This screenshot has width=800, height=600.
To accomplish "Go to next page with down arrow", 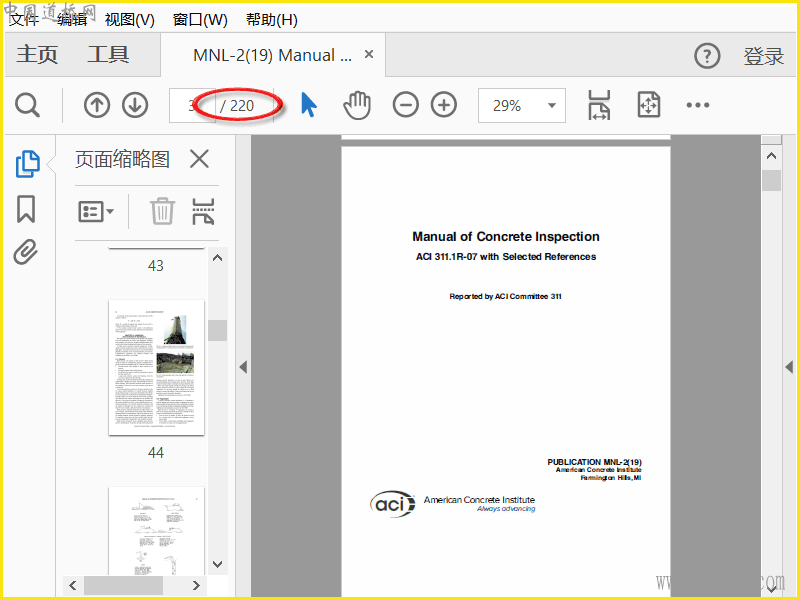I will click(x=135, y=105).
